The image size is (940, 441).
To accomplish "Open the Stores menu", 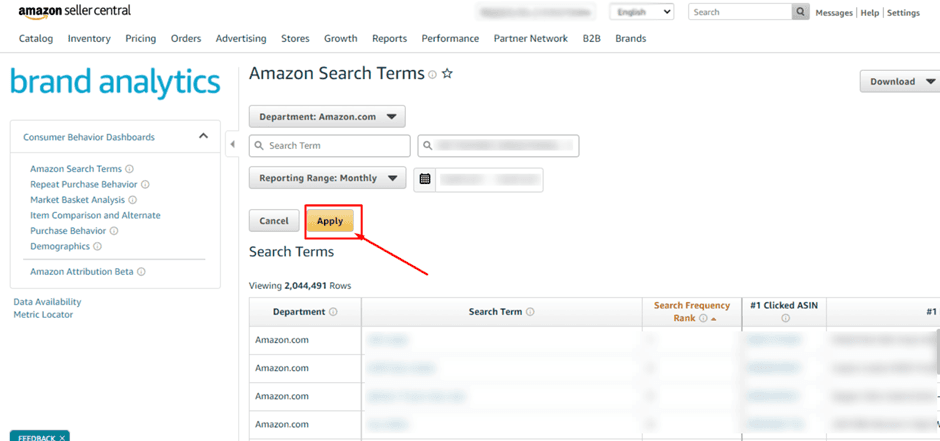I will point(296,38).
